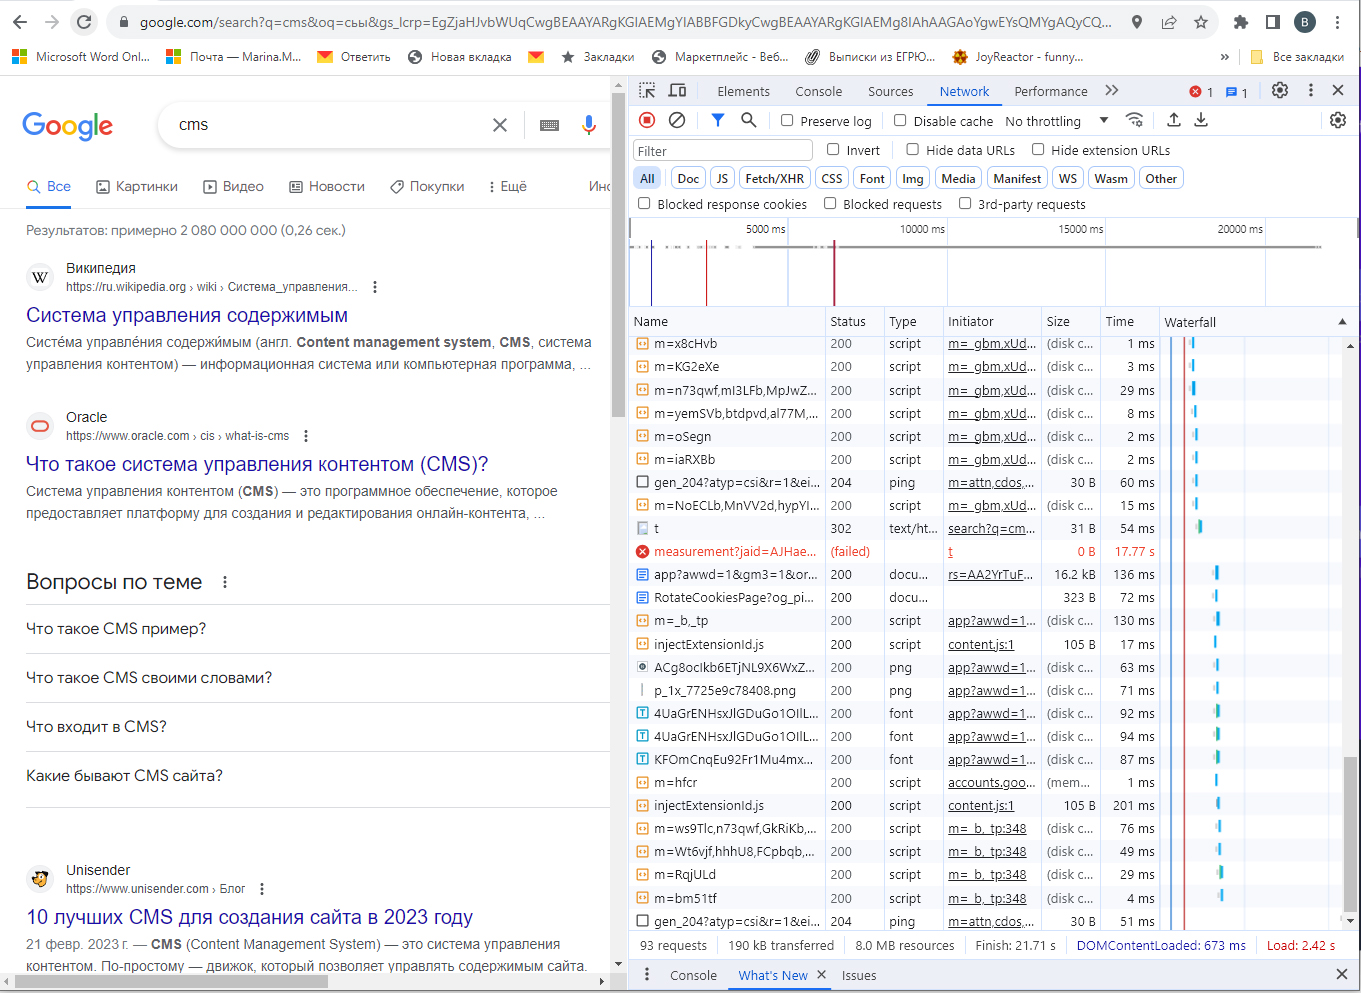Image resolution: width=1361 pixels, height=993 pixels.
Task: Expand Какие бывают CMS сайта question
Action: point(318,776)
